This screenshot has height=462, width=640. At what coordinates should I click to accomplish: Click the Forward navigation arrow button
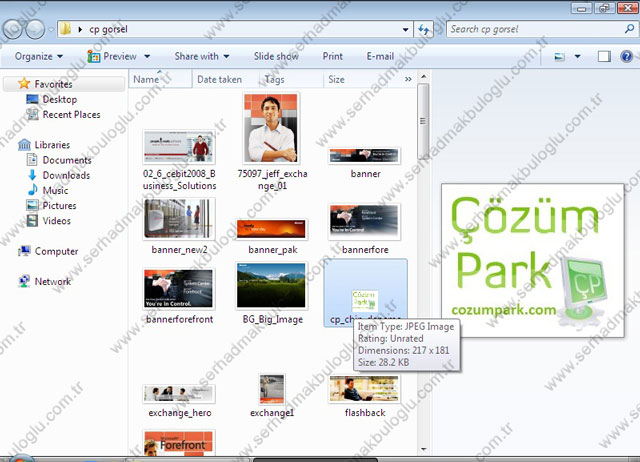pyautogui.click(x=35, y=29)
